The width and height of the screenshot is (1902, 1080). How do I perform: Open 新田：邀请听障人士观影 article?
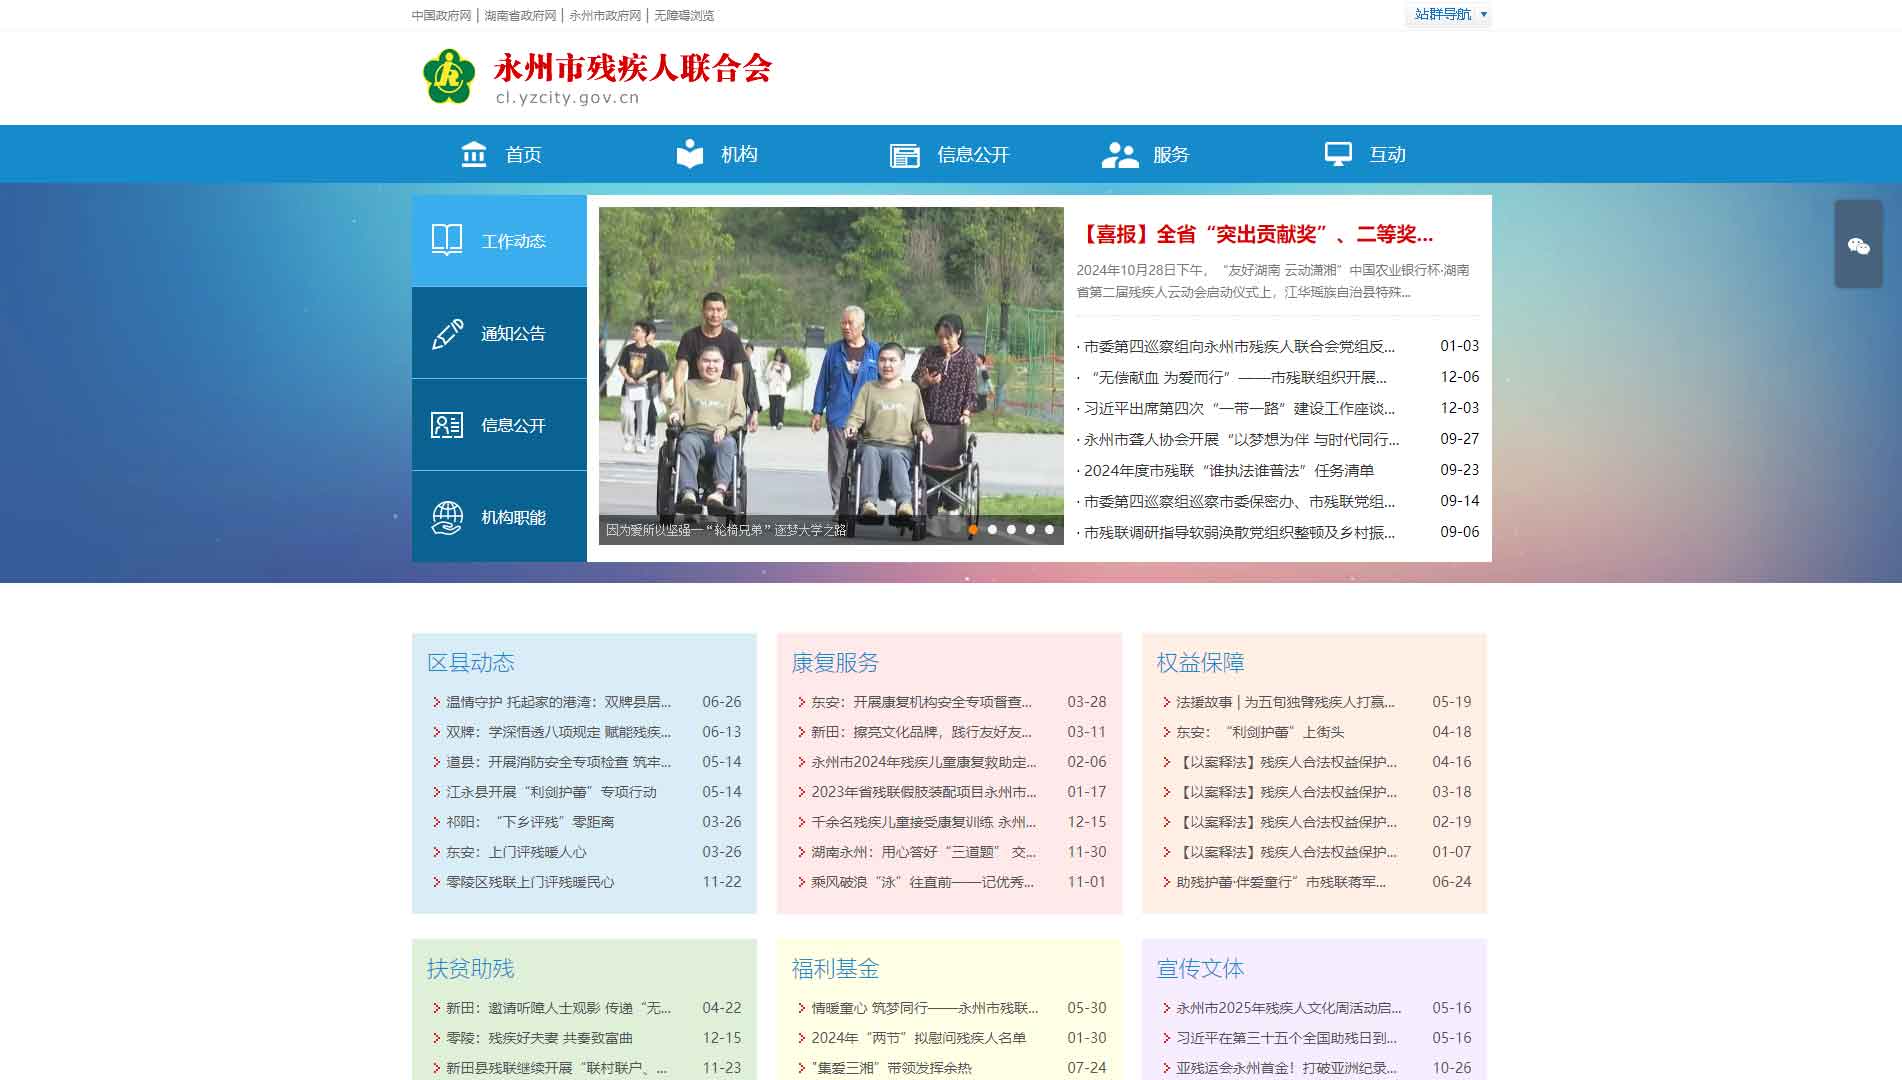(x=558, y=1008)
